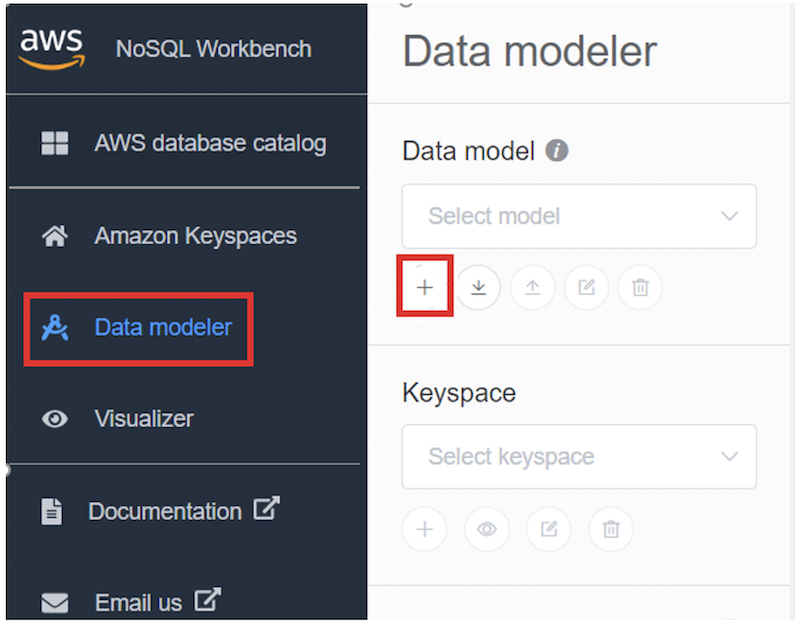Import data model using download-arrow icon
The image size is (800, 630).
[478, 287]
